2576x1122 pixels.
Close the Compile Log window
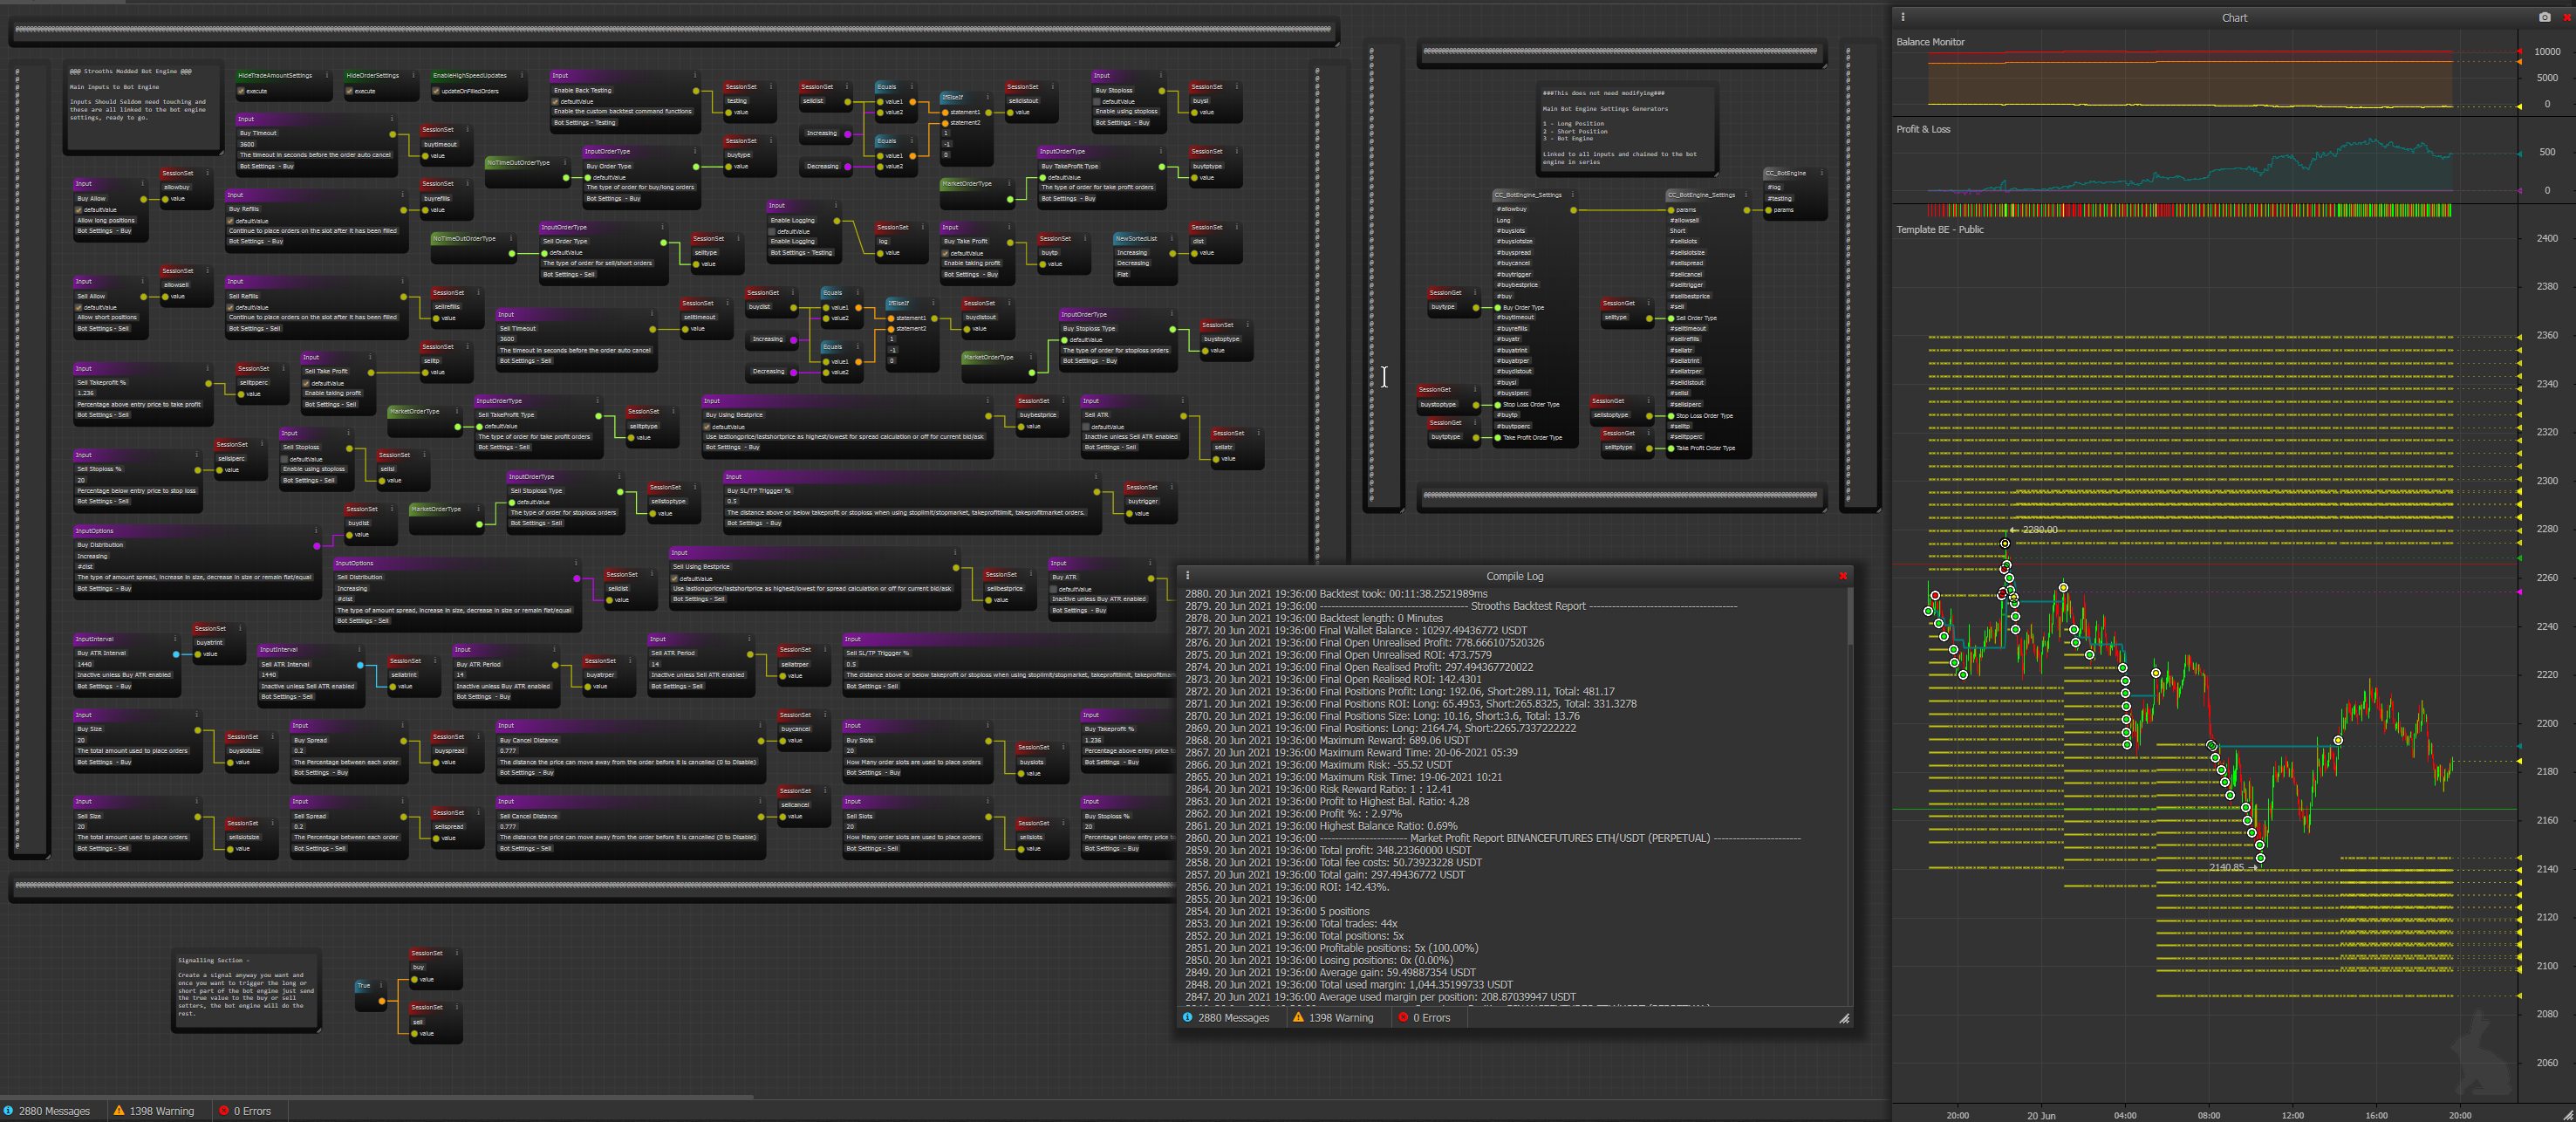click(1843, 575)
